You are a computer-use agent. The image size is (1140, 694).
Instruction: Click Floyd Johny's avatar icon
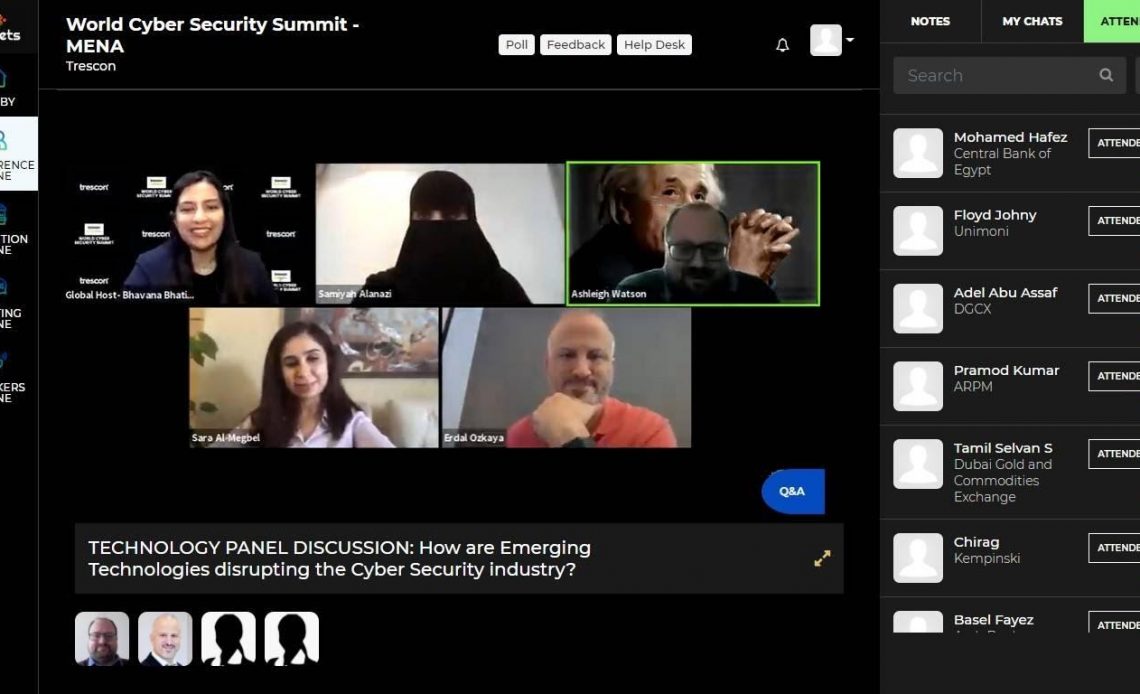pyautogui.click(x=918, y=231)
